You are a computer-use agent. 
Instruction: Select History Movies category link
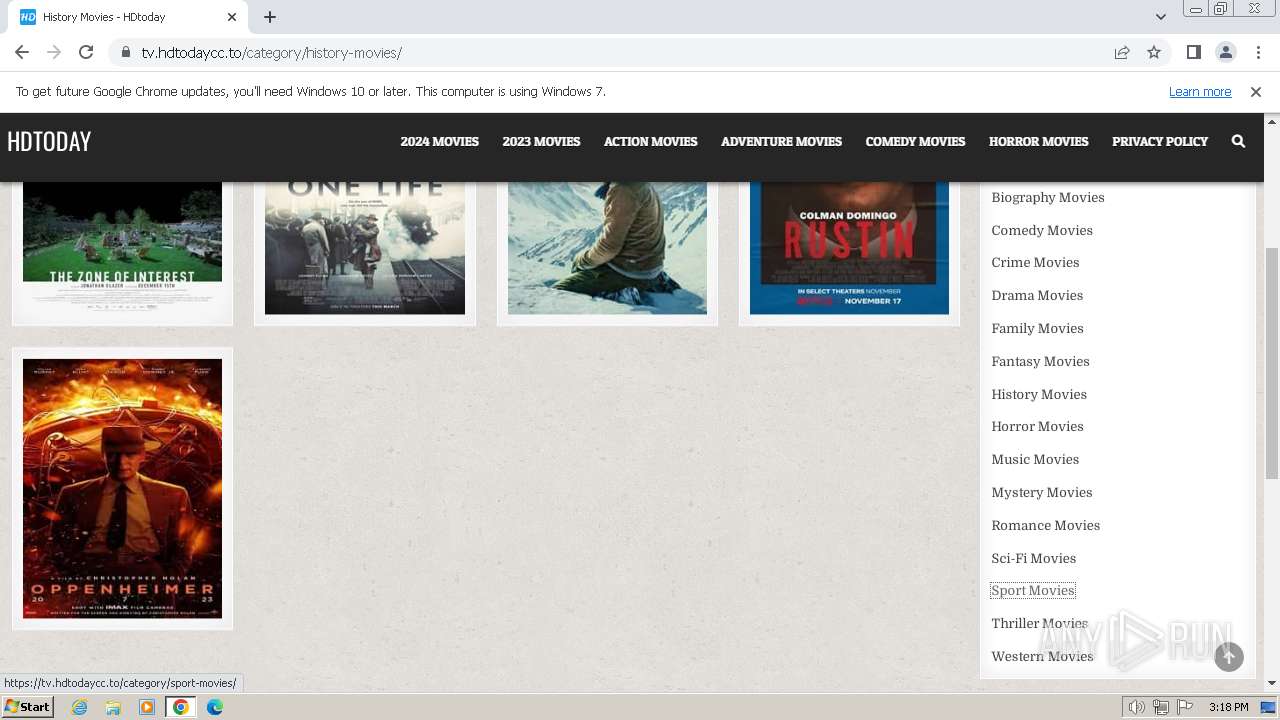click(1039, 394)
